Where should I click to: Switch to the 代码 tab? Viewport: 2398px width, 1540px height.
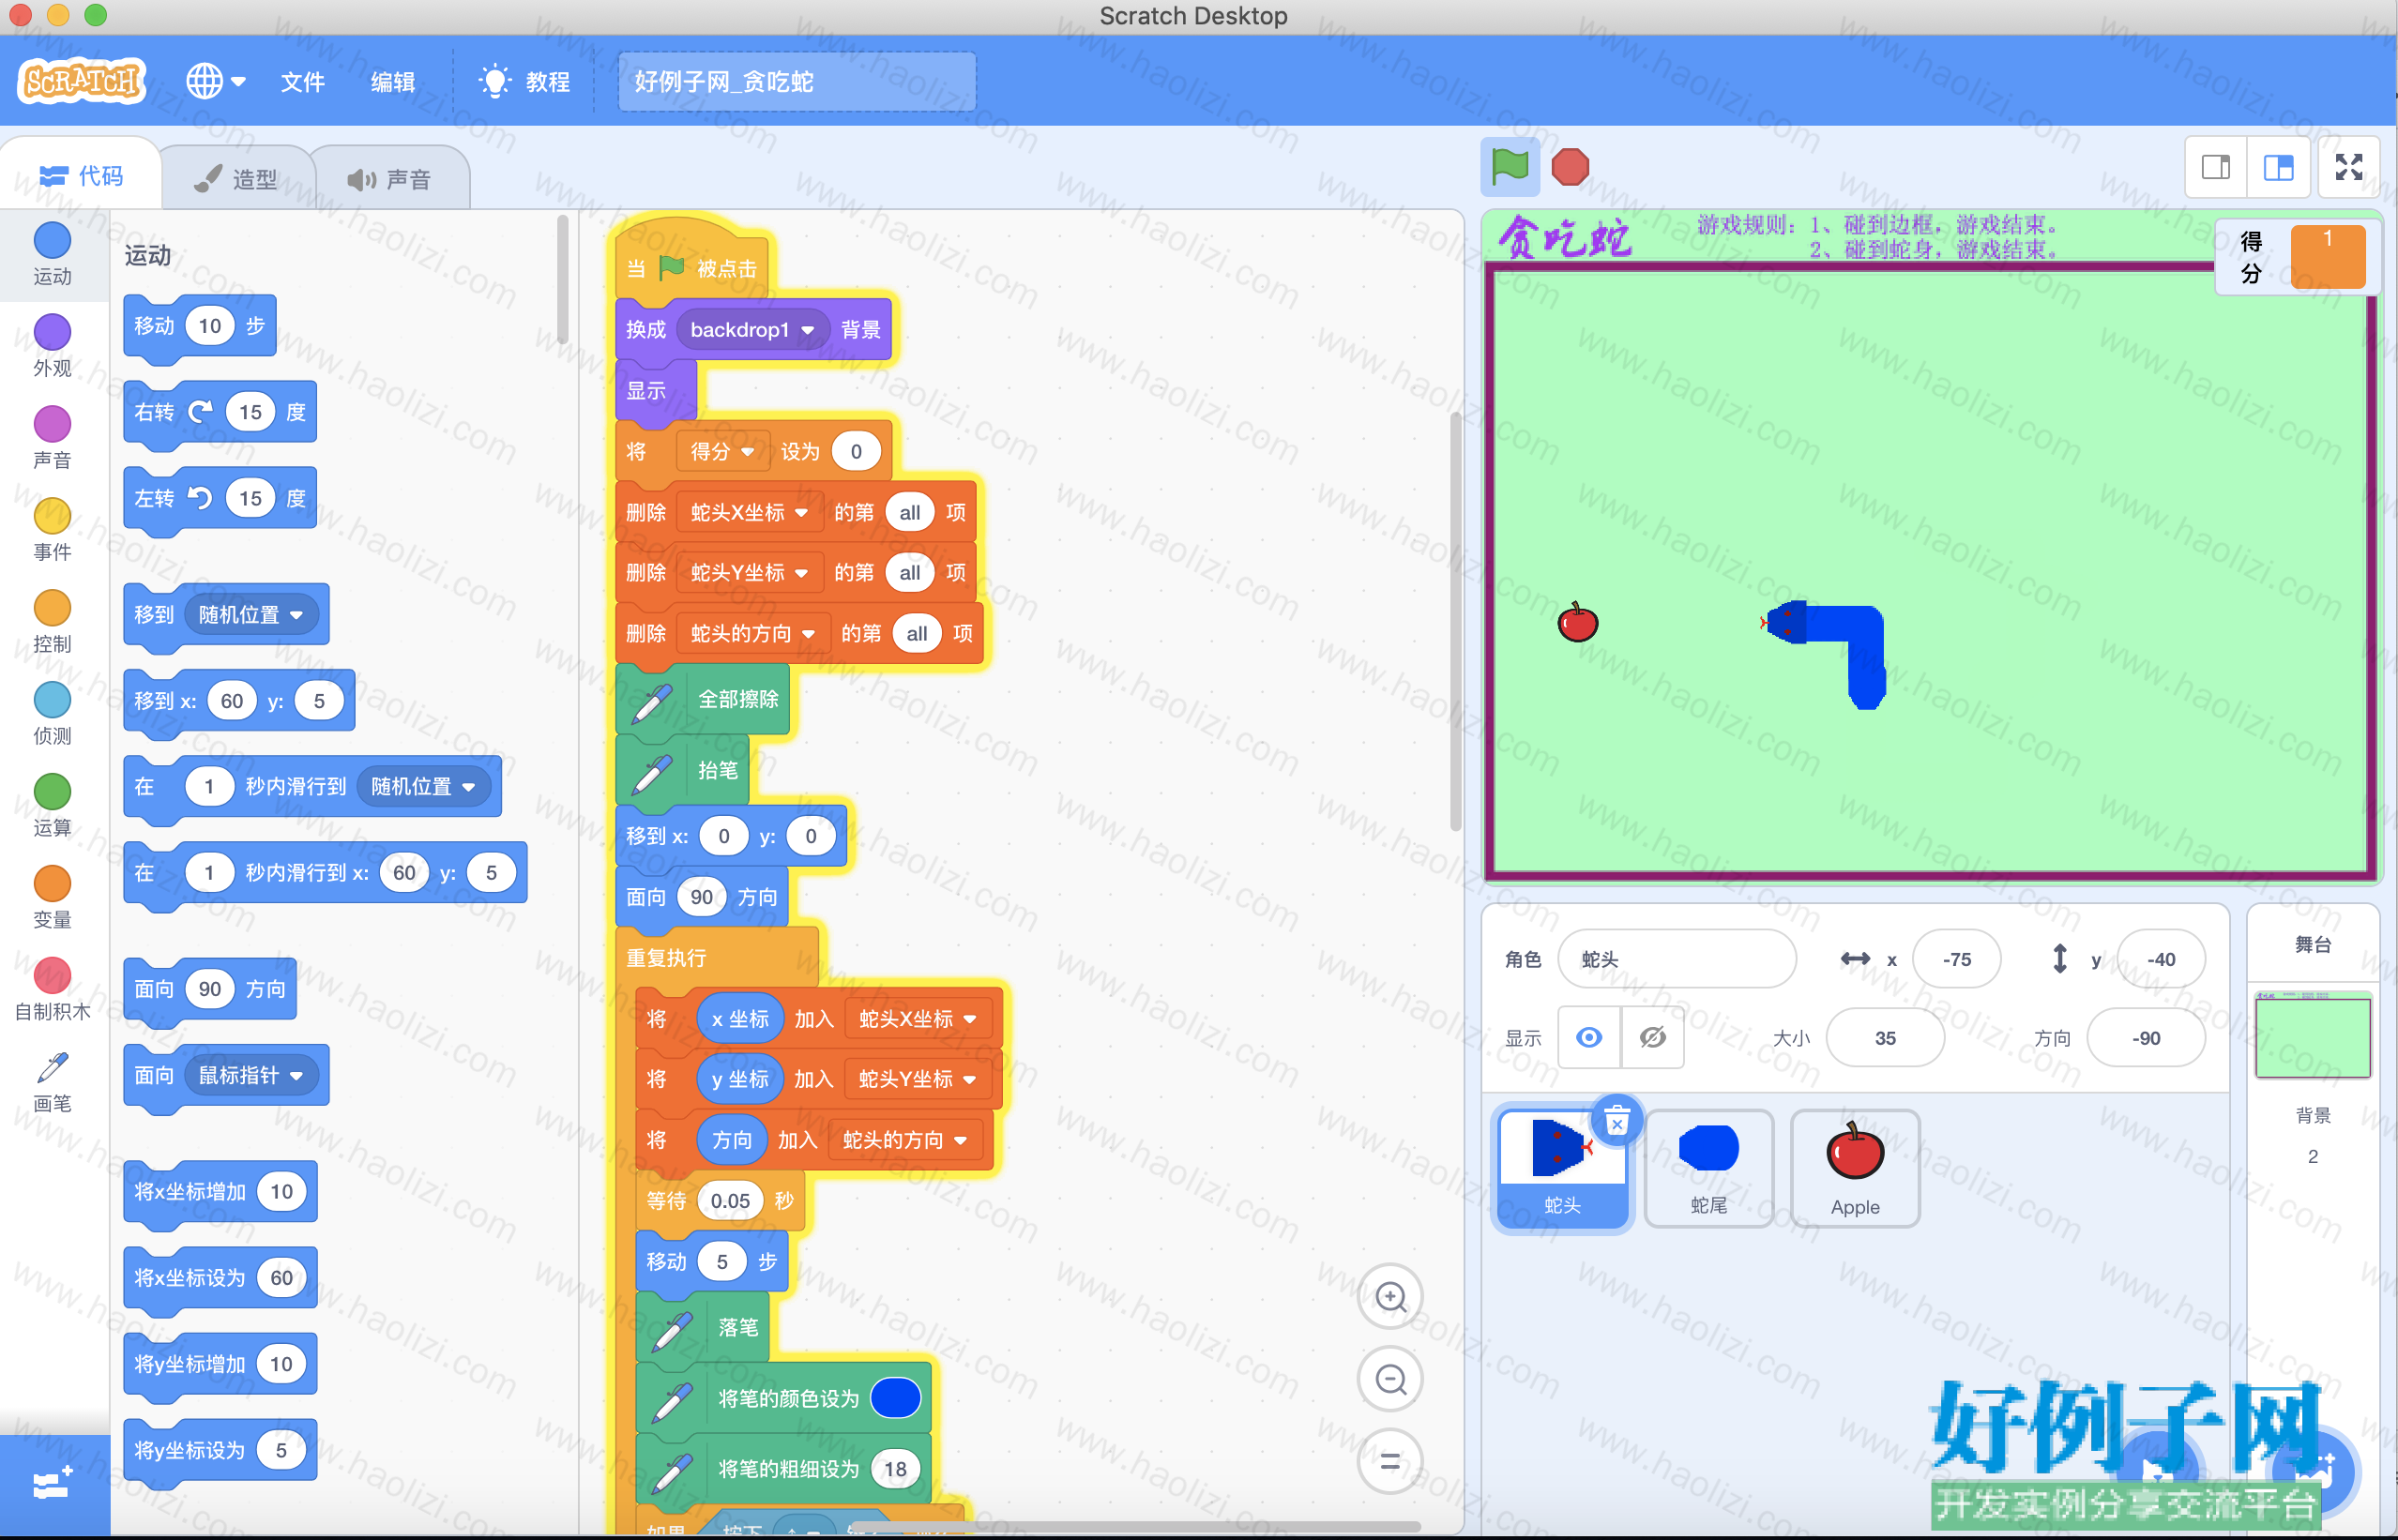point(81,176)
